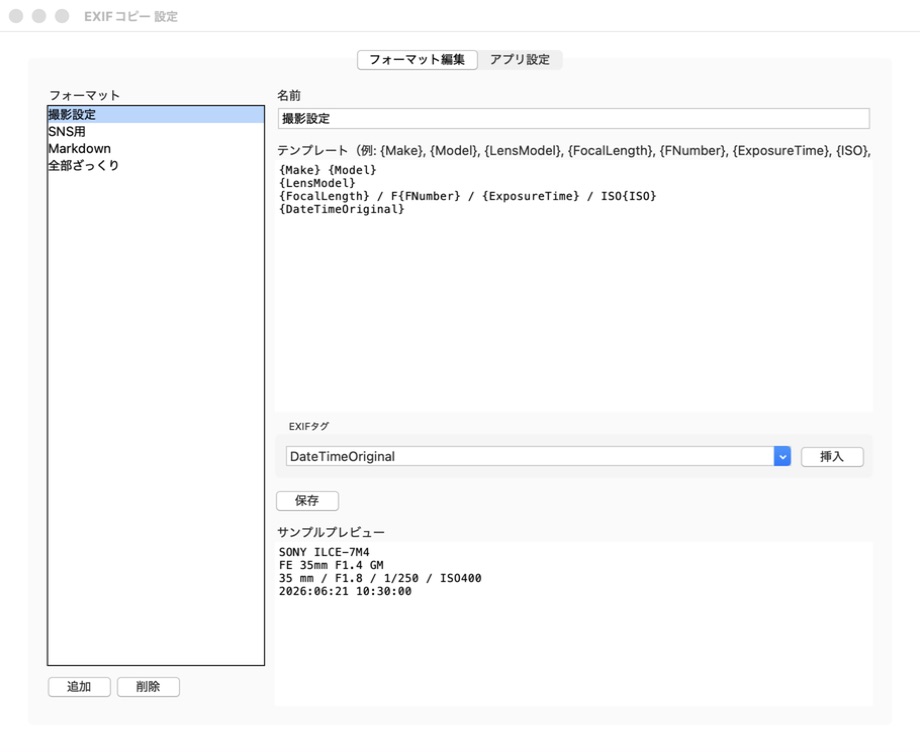Close the EXIF コピー 設定 window
Screen dimensions: 920x752
point(16,16)
